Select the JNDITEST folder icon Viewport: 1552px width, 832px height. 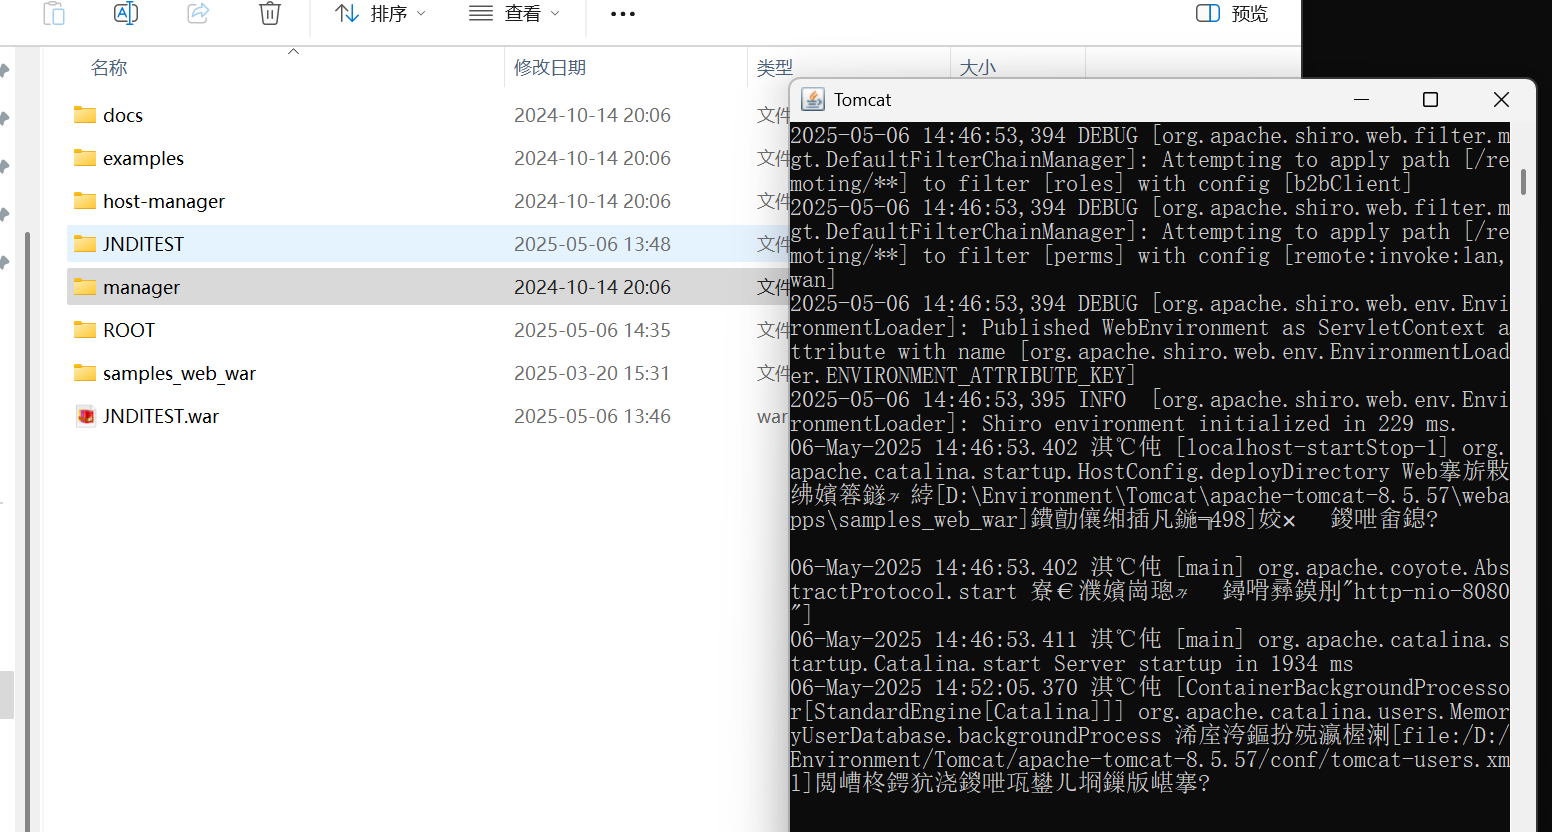85,244
